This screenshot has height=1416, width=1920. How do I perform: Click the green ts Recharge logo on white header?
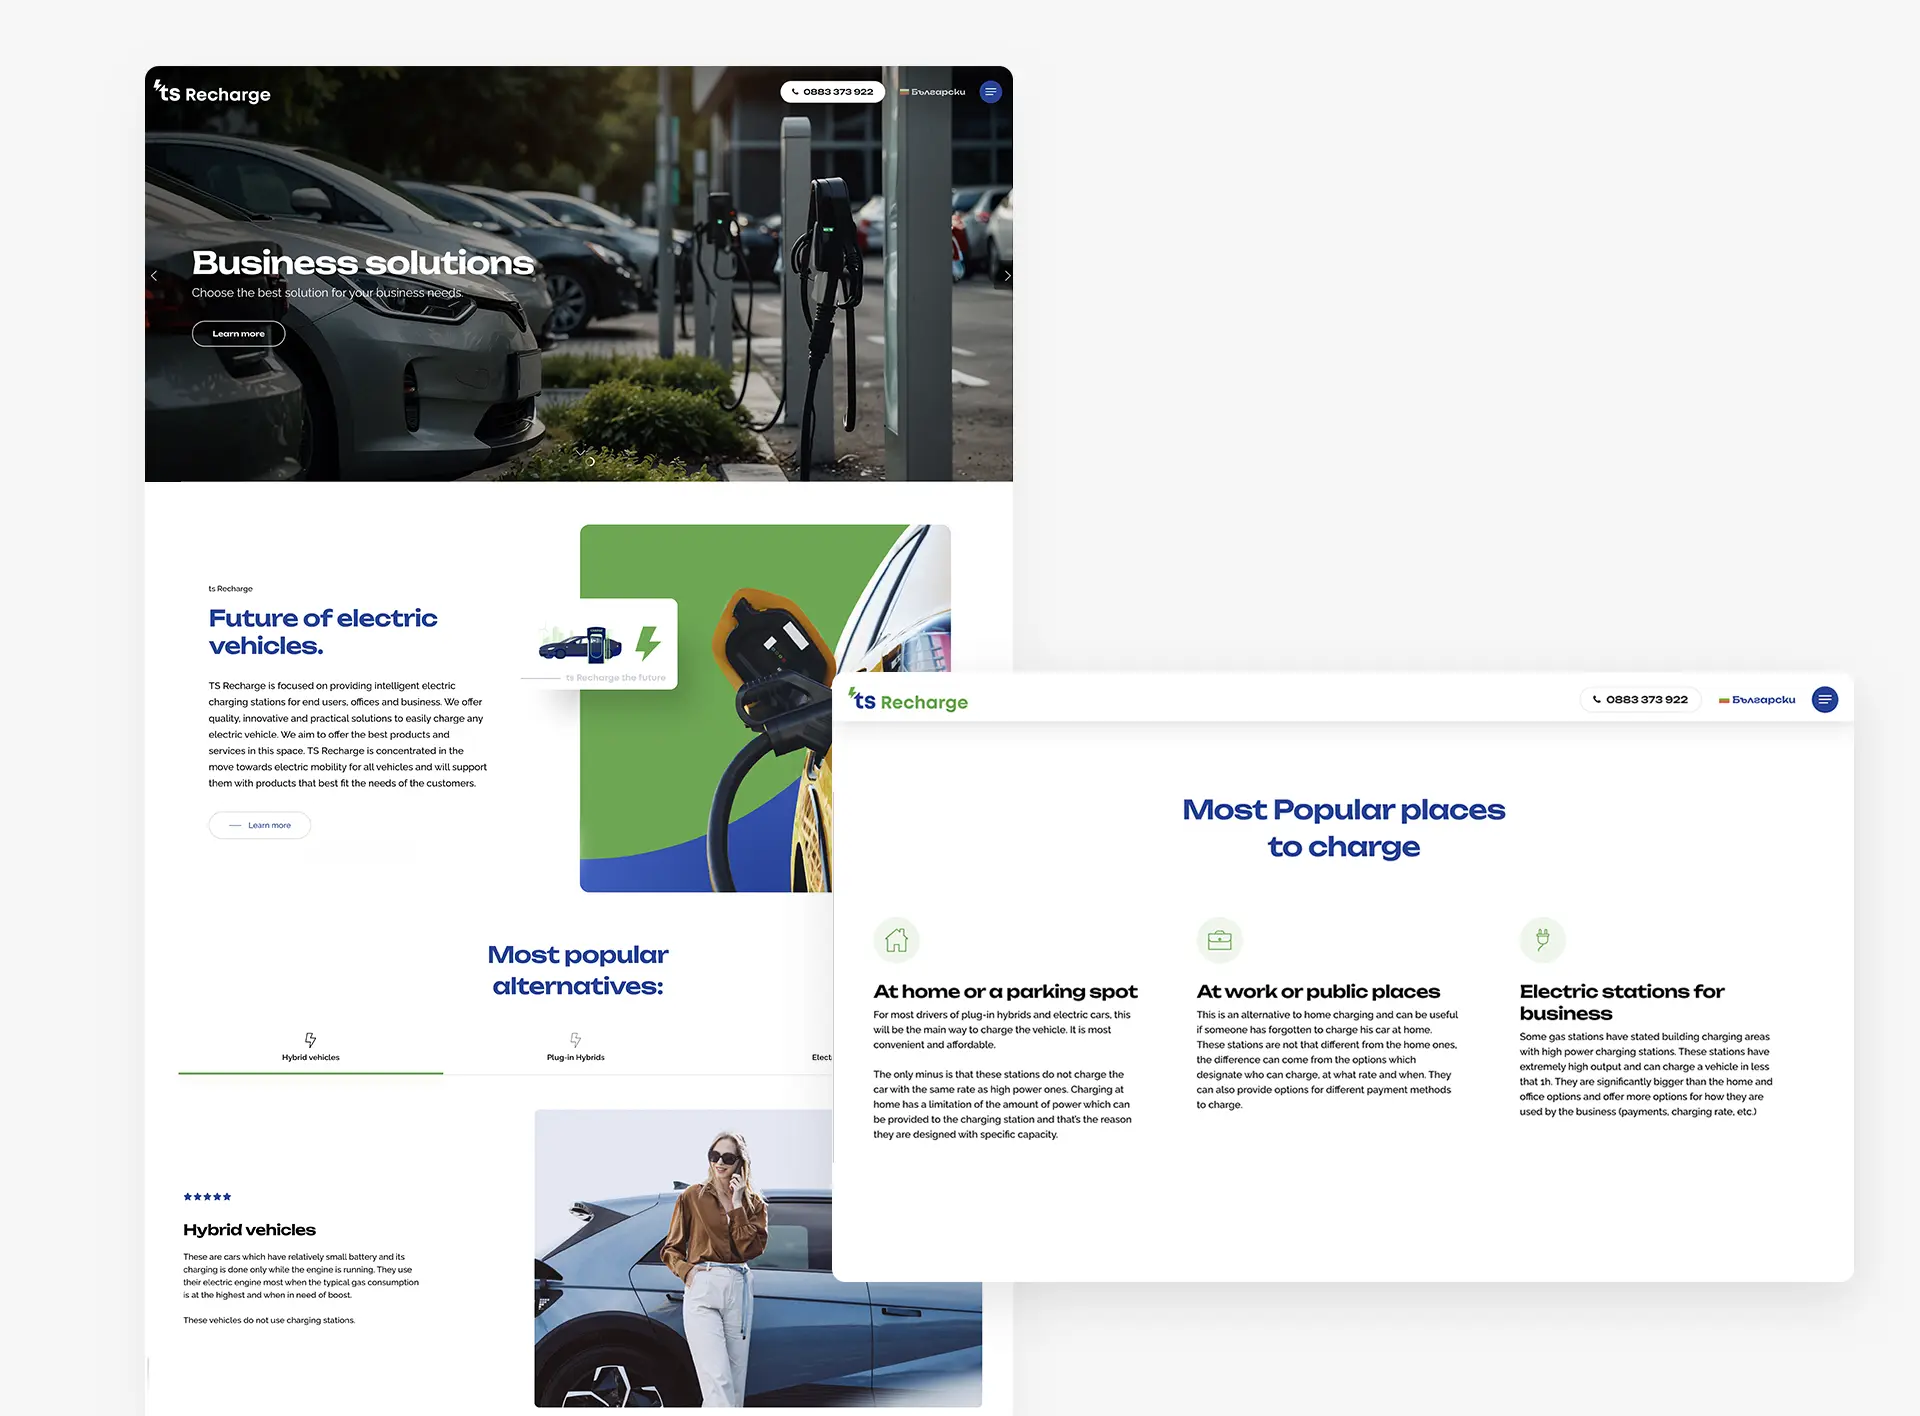pyautogui.click(x=908, y=701)
